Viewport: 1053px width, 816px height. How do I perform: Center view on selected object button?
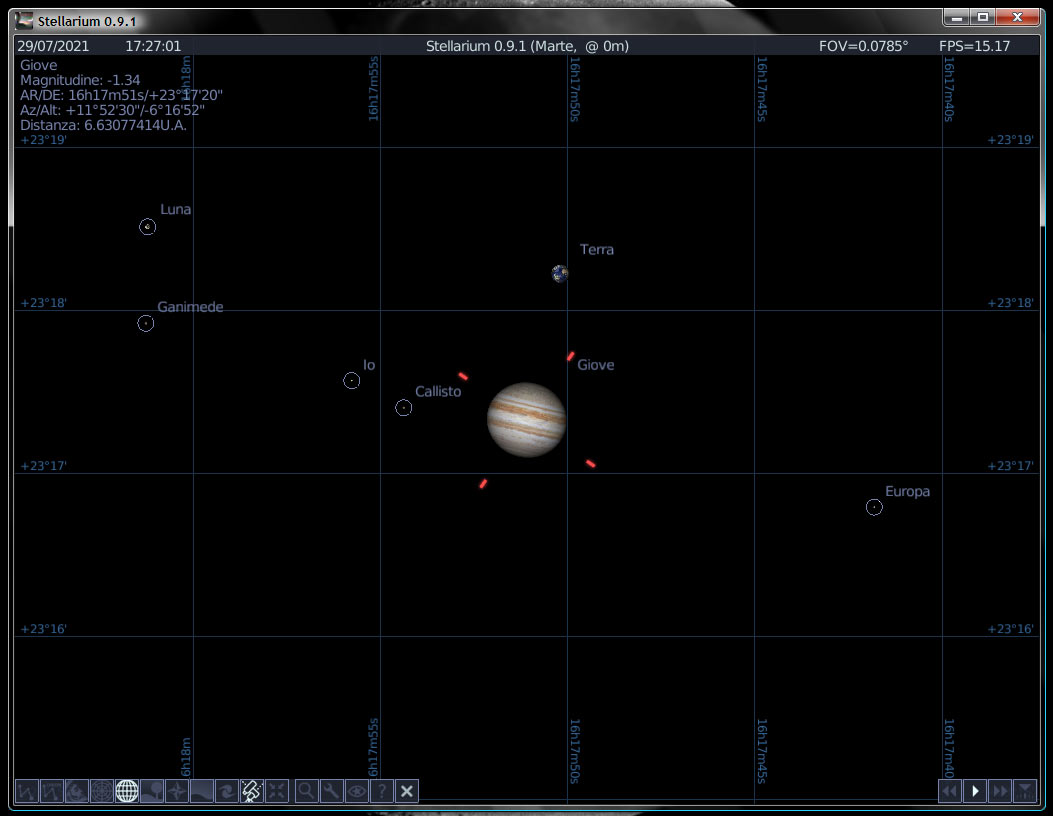point(277,790)
